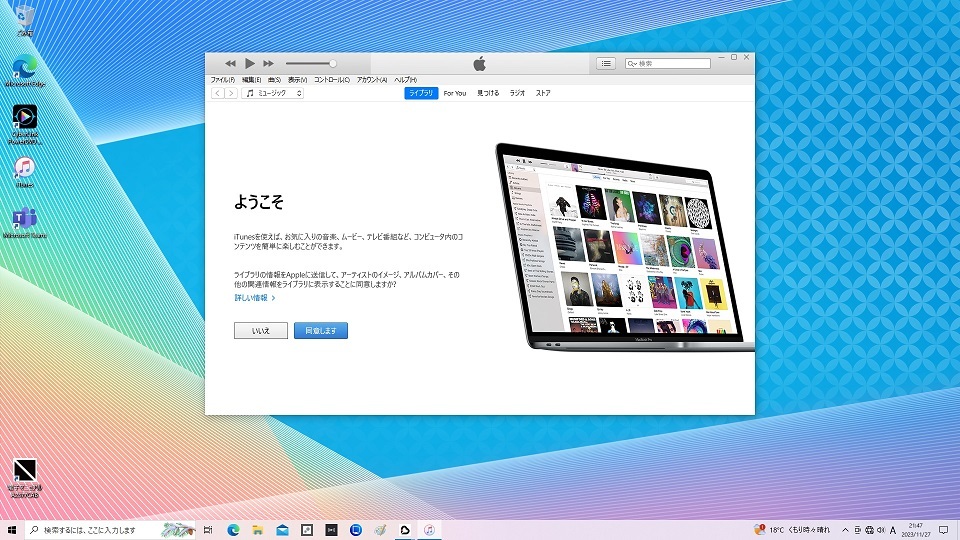Click the tray display/projection icon

pyautogui.click(x=857, y=530)
